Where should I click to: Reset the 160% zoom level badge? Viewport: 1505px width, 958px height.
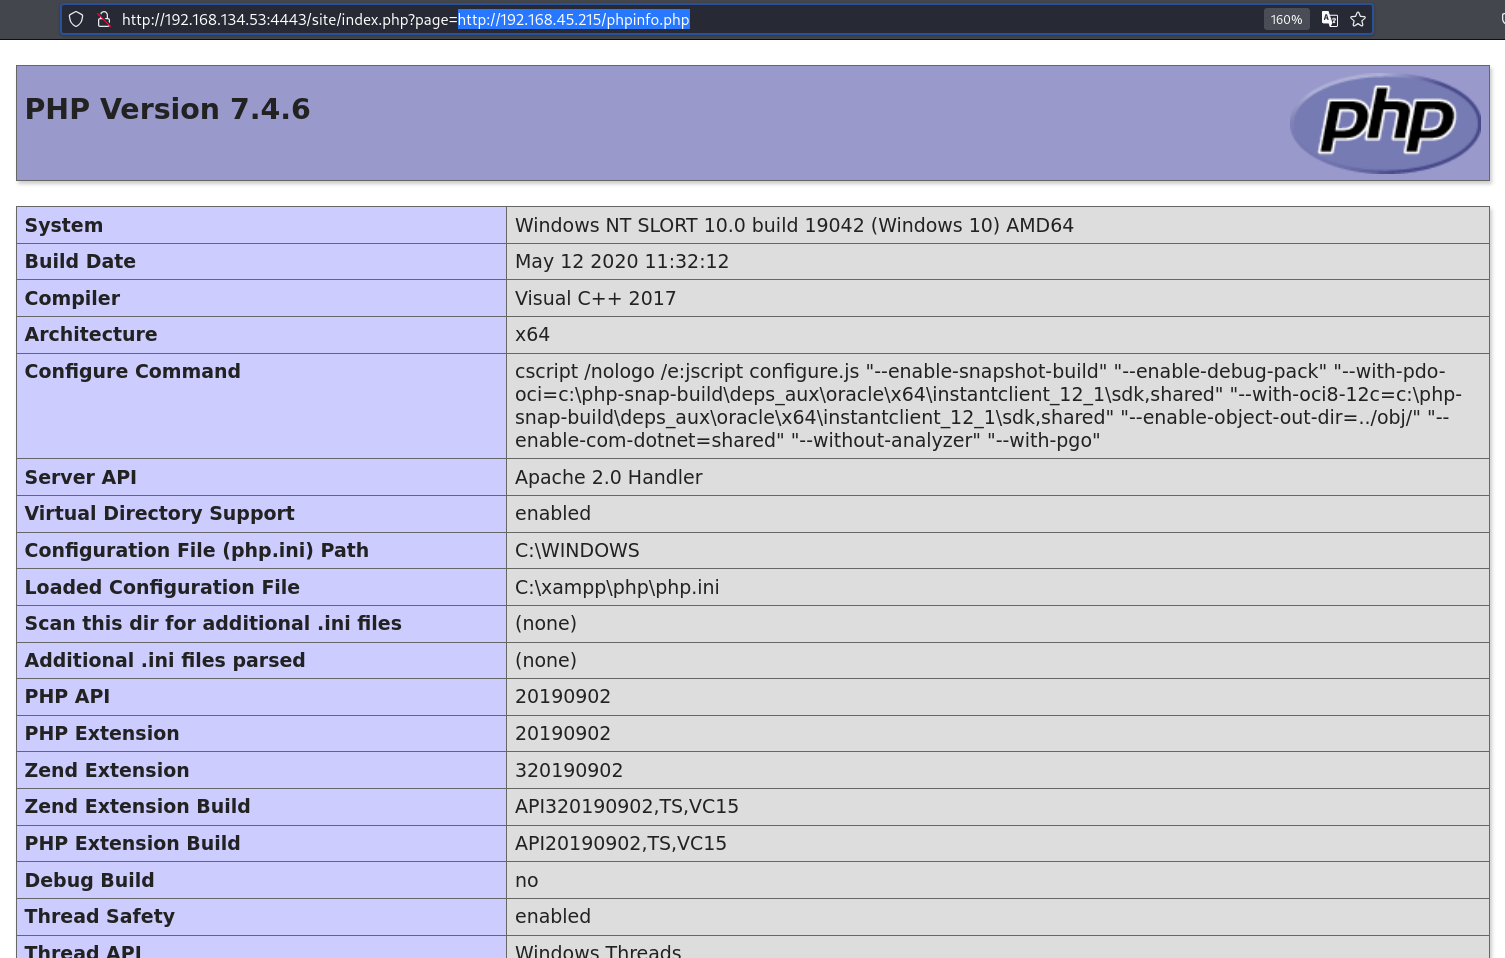(1286, 19)
